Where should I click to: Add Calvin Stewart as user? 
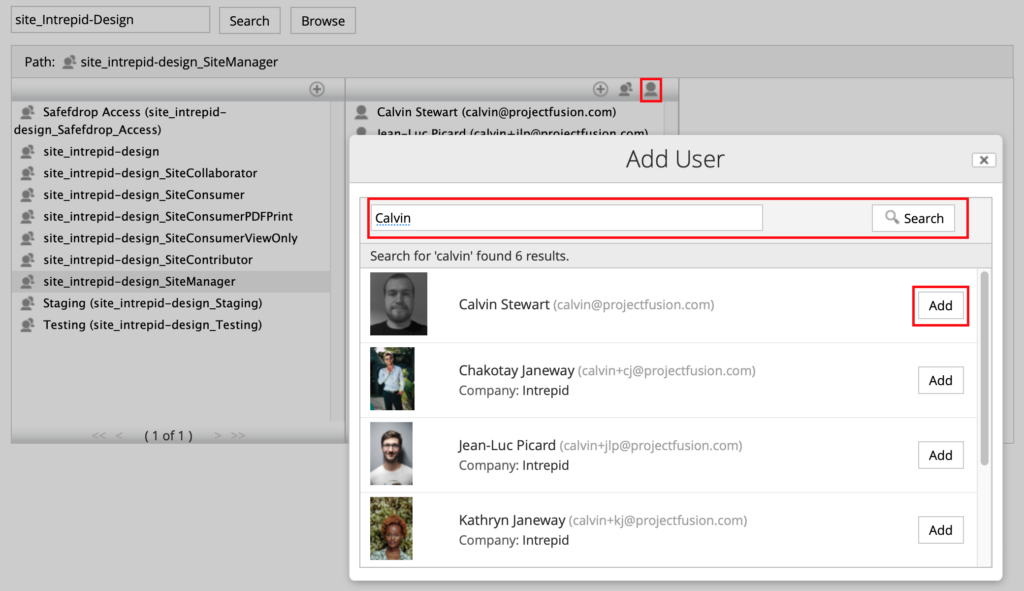click(940, 306)
